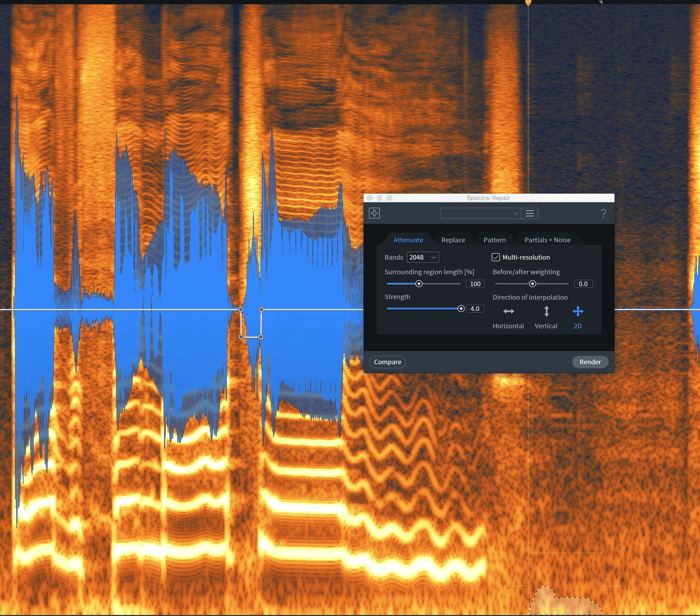
Task: Click the Spectral Repair module icon
Action: click(x=375, y=213)
